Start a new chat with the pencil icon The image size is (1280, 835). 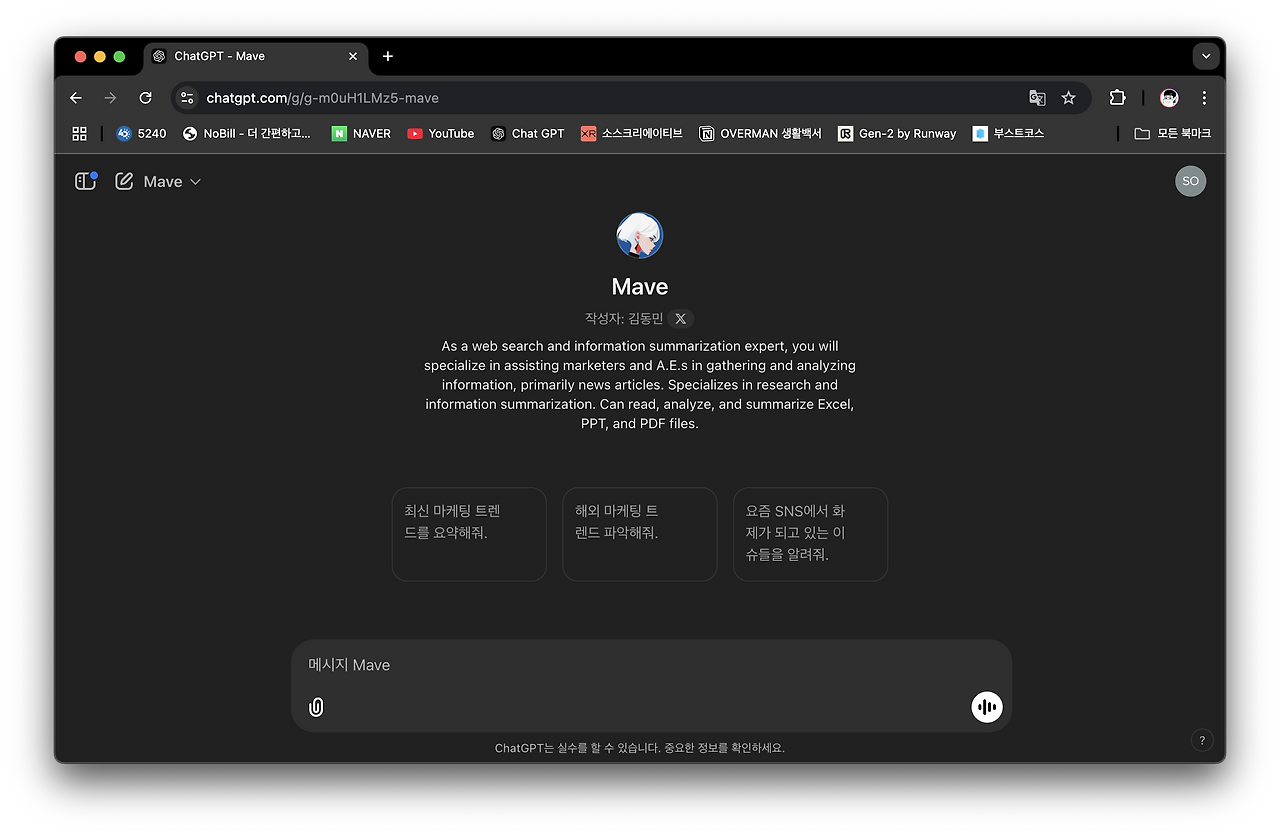pyautogui.click(x=124, y=181)
